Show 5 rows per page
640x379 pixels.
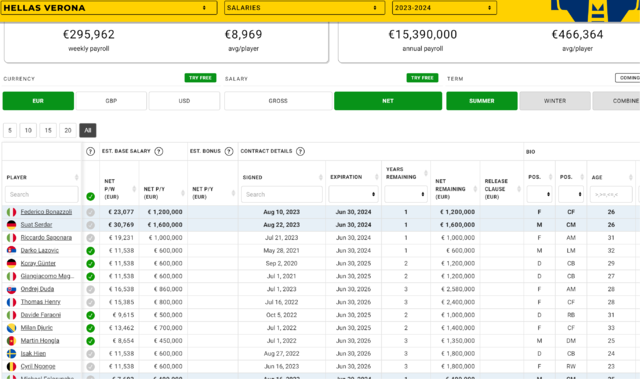point(10,131)
